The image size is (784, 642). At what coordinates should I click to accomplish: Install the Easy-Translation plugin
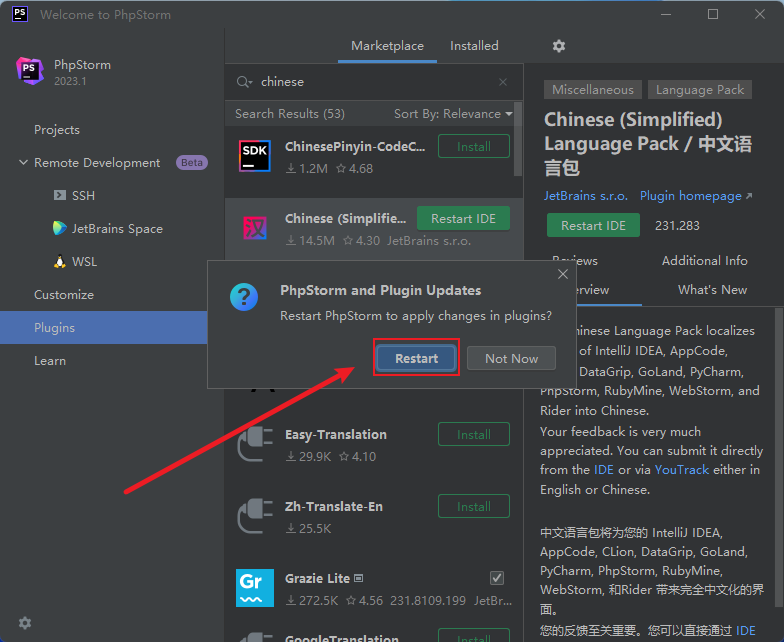[x=474, y=434]
